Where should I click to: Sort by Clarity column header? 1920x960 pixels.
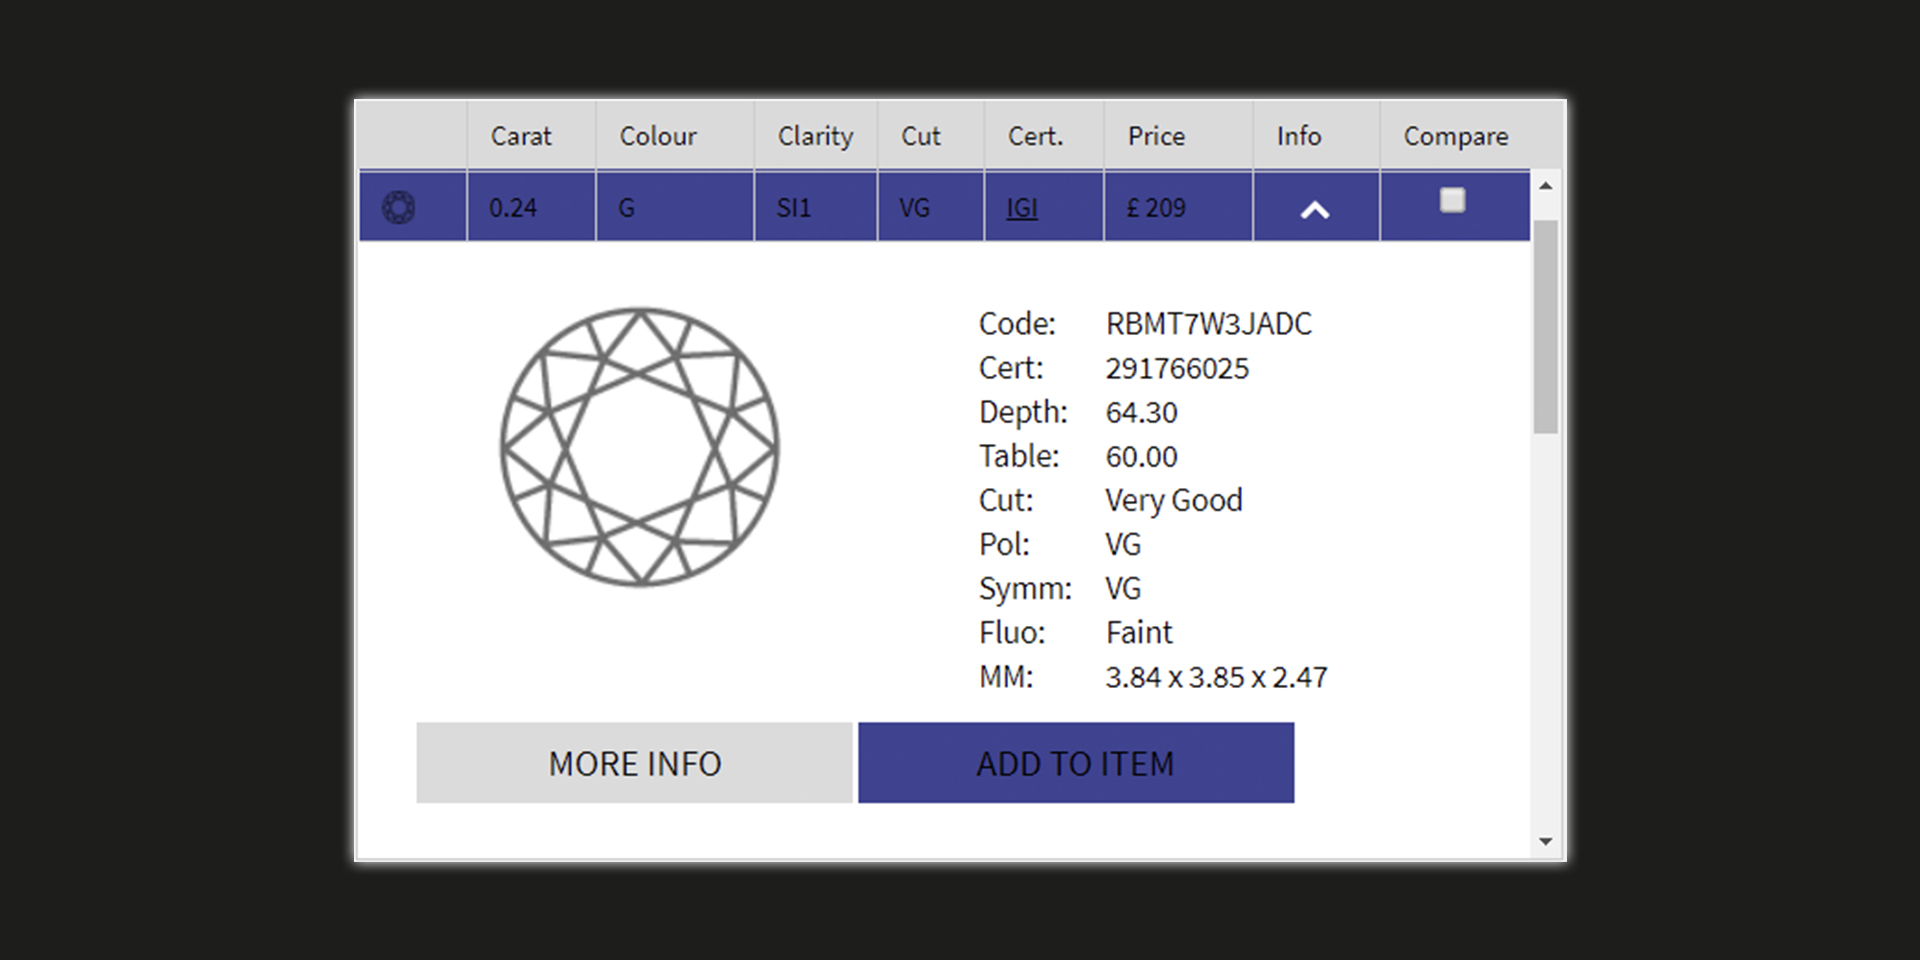pyautogui.click(x=815, y=136)
